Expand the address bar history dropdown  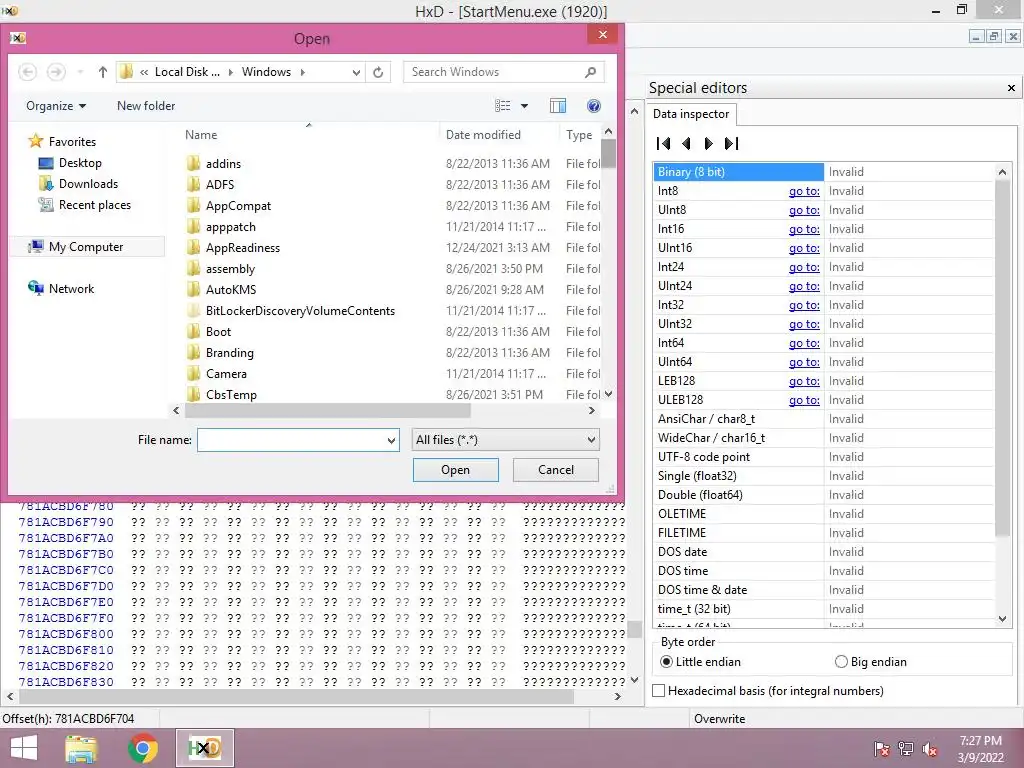pyautogui.click(x=356, y=72)
